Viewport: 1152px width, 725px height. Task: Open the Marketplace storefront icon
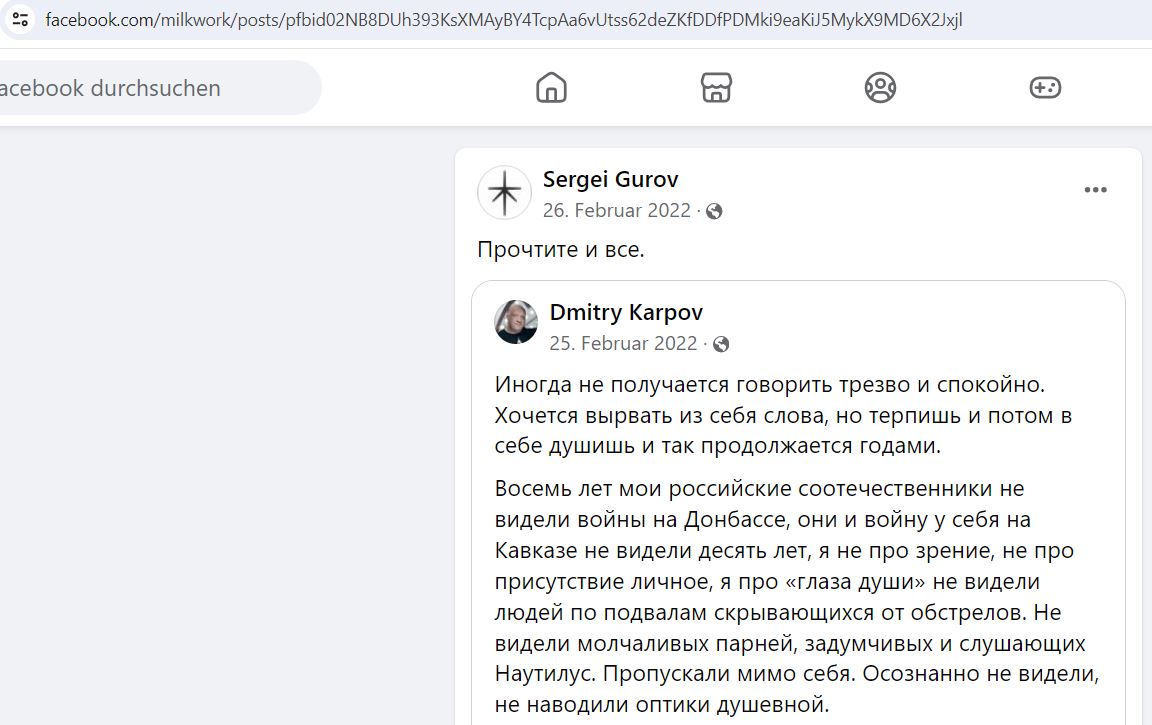[716, 87]
